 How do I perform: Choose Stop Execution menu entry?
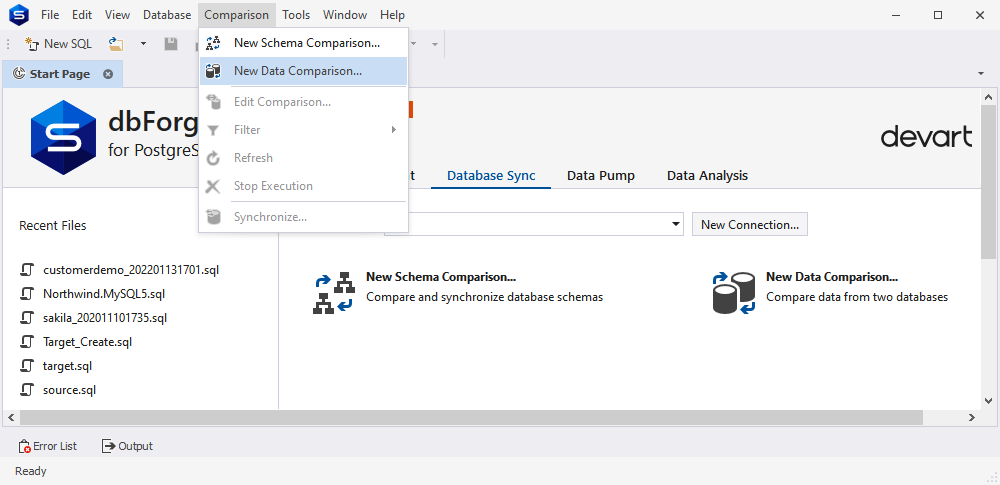pyautogui.click(x=303, y=186)
